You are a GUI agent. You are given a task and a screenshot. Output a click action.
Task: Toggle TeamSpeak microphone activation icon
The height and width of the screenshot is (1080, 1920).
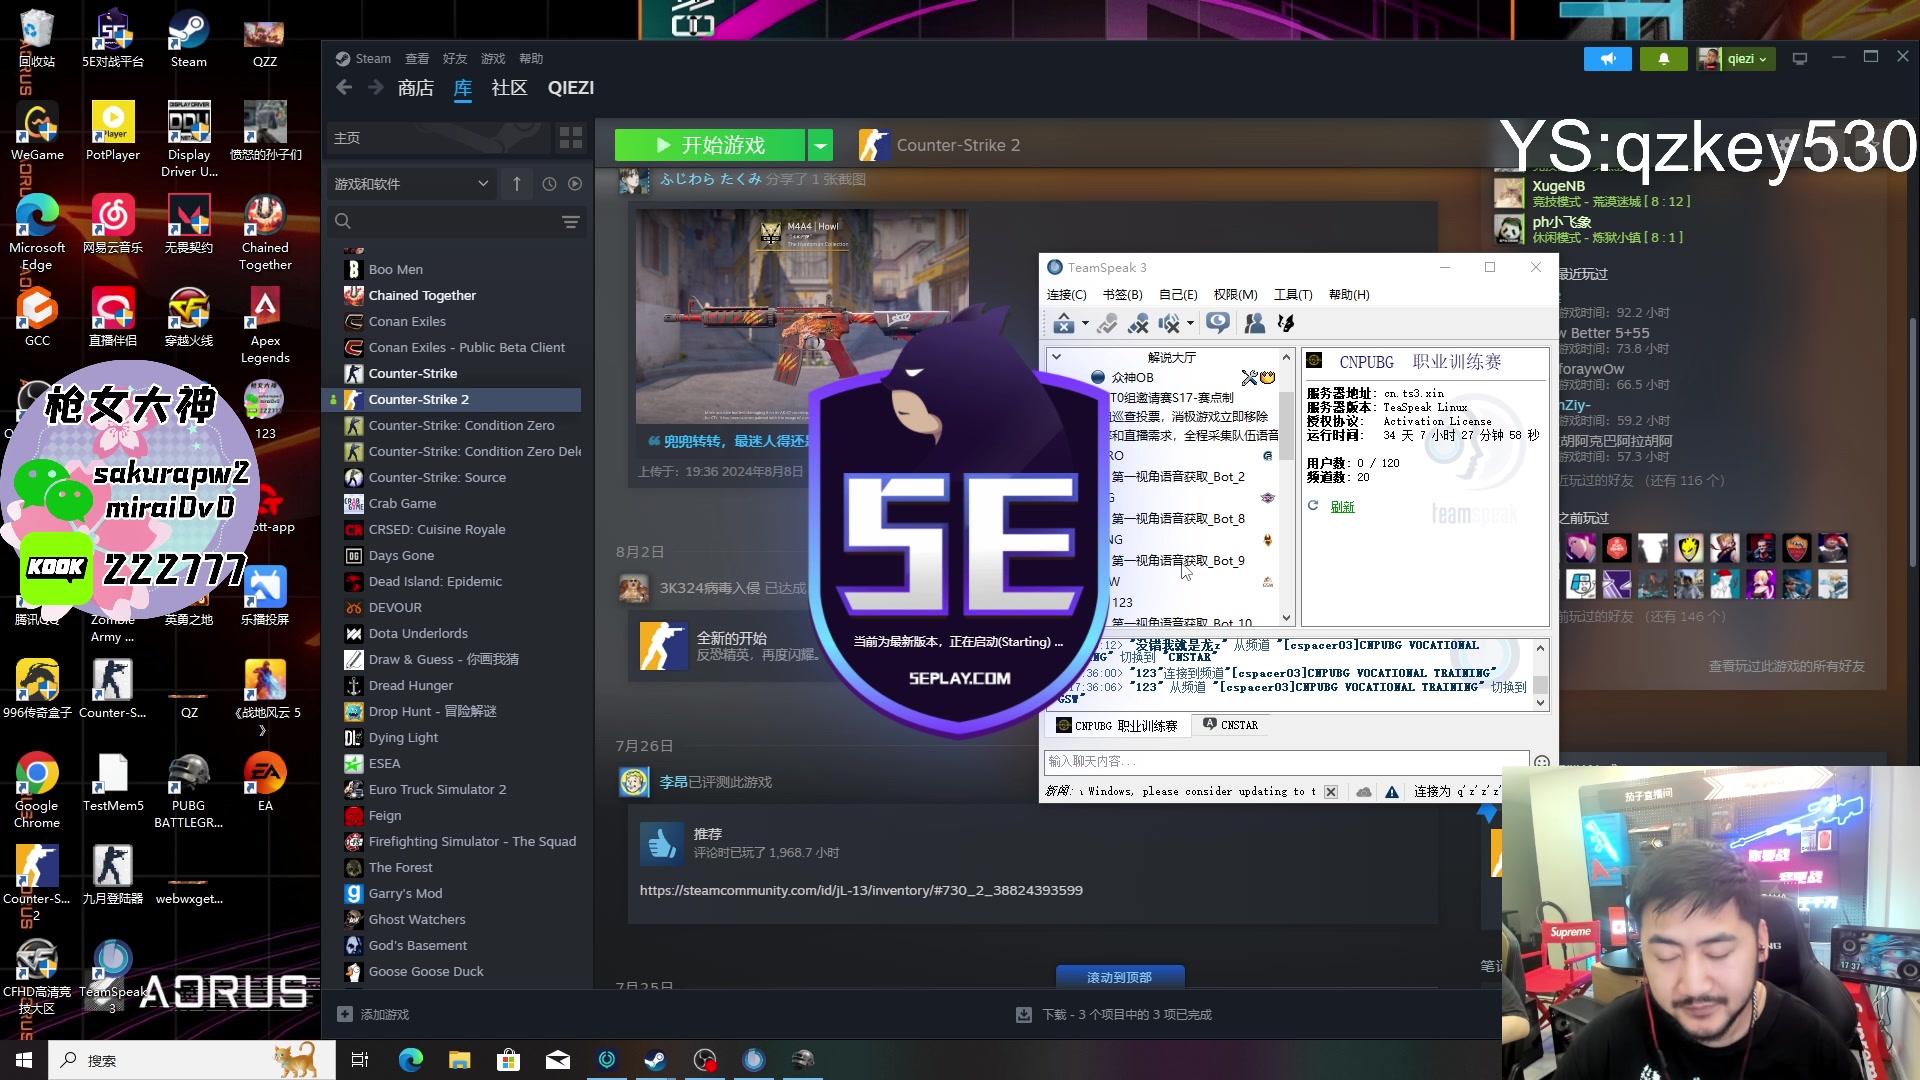[x=1107, y=323]
